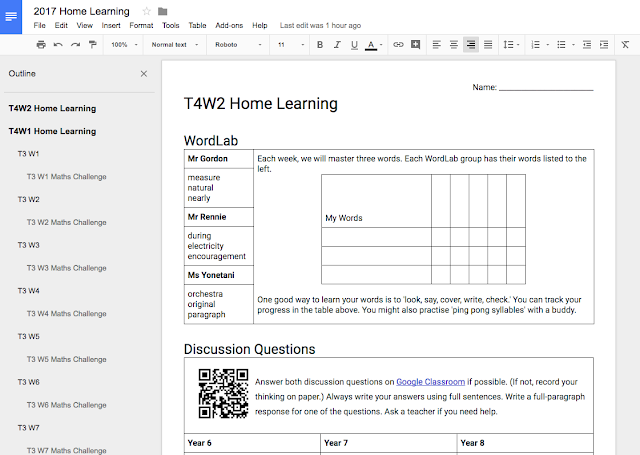Screen dimensions: 640x455
Task: Go to T3 W6 outline heading
Action: pos(28,382)
